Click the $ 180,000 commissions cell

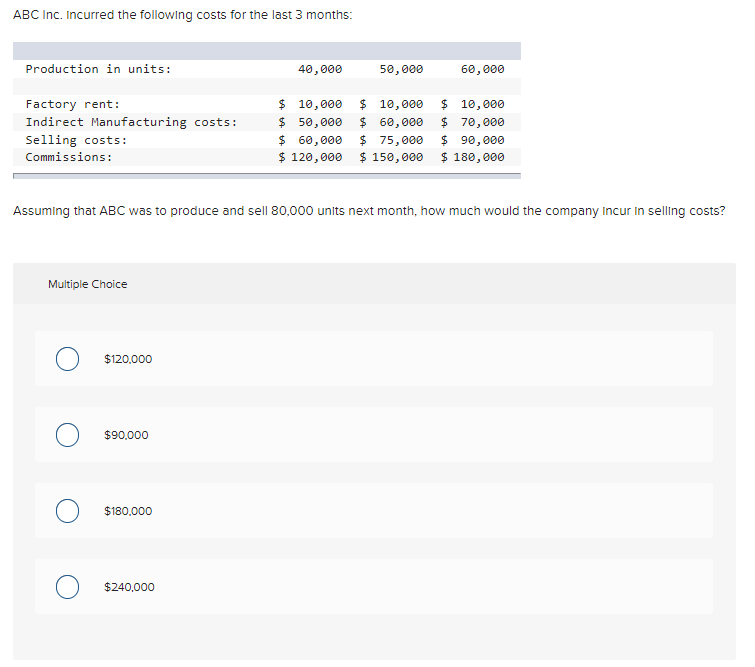tap(473, 157)
